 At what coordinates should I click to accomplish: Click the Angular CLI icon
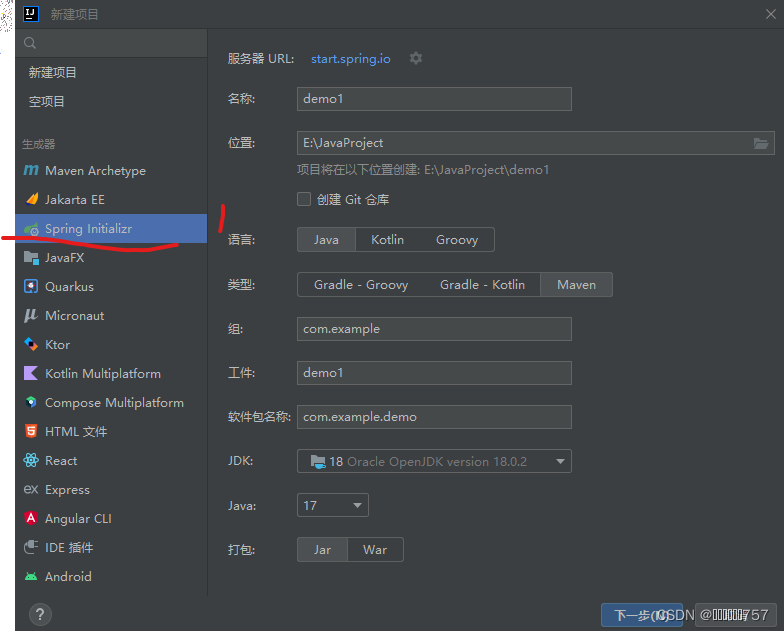31,518
